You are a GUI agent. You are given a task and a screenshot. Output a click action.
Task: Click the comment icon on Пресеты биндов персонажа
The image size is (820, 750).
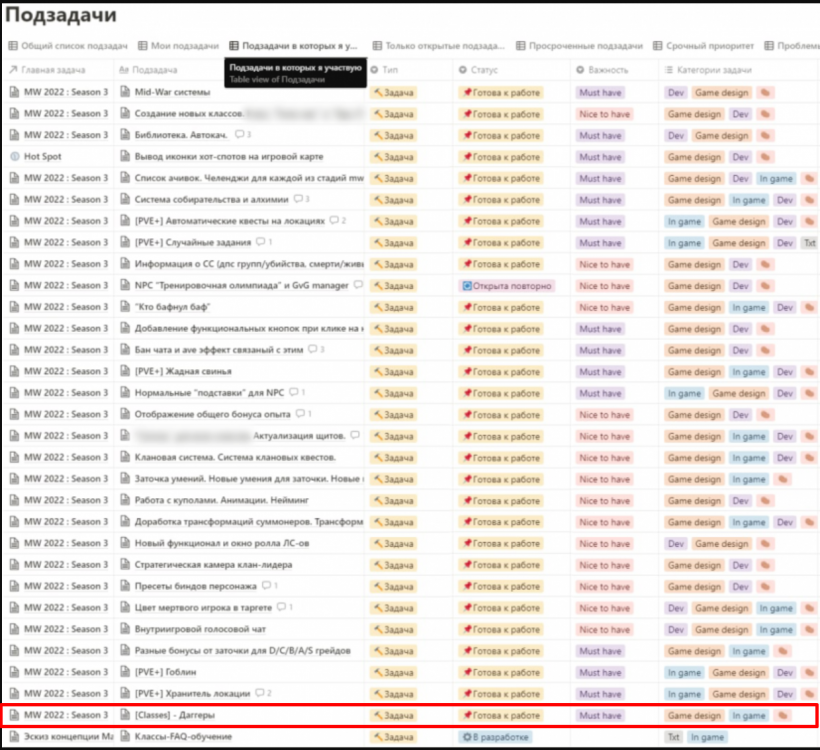[266, 586]
